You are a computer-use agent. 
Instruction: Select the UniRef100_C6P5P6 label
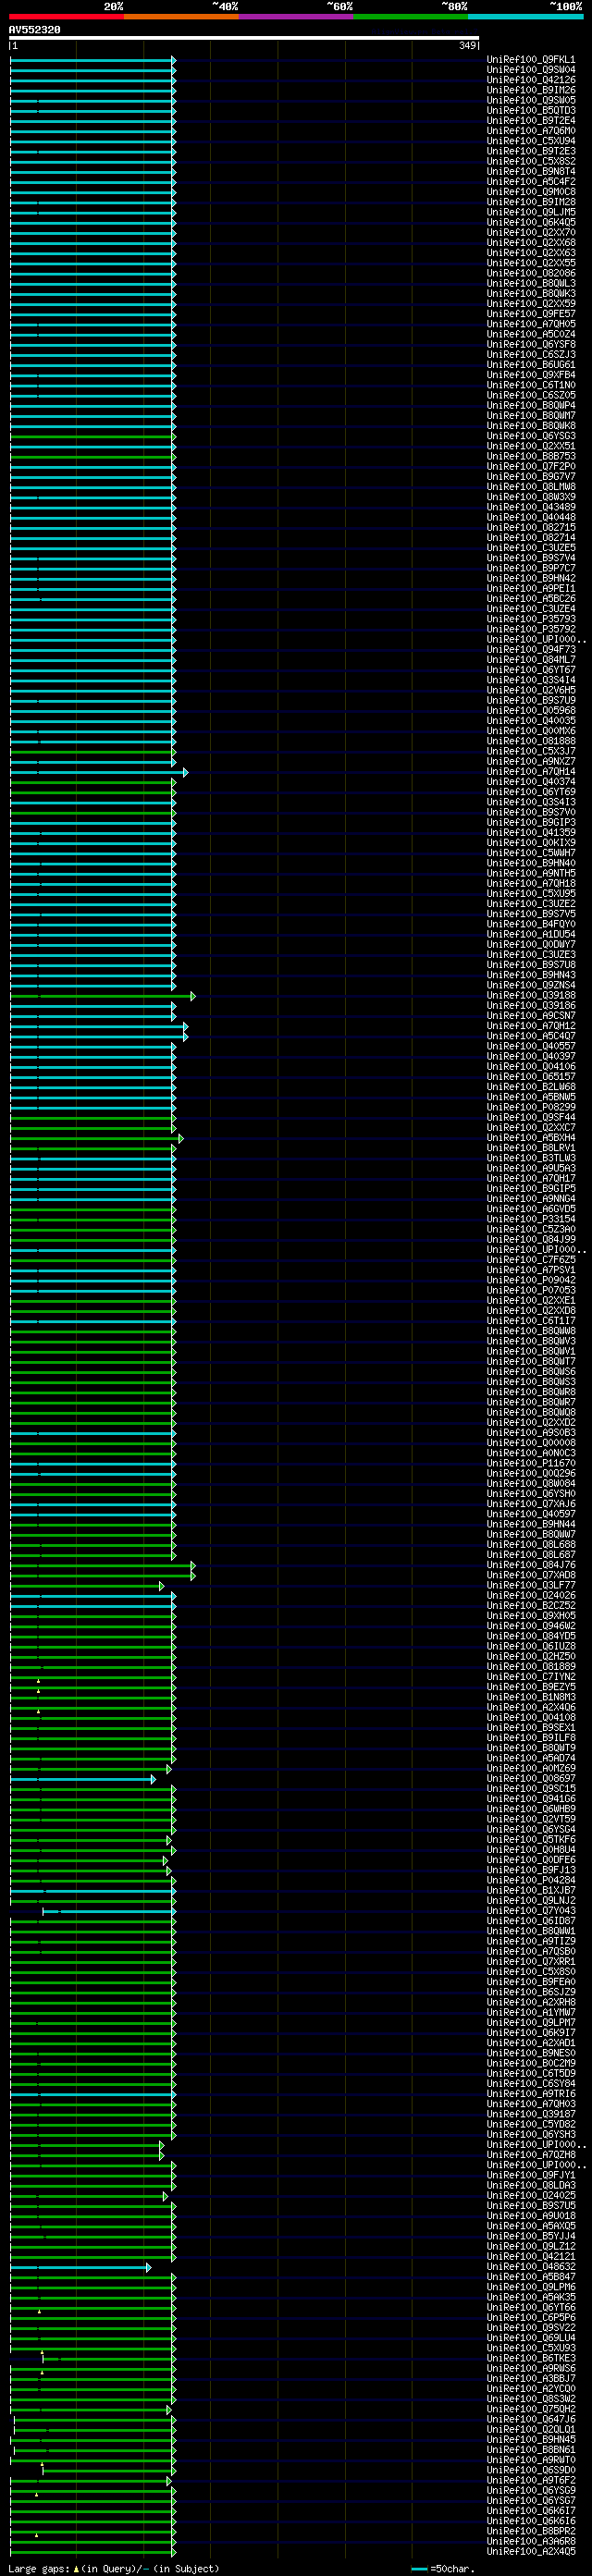[x=531, y=2317]
